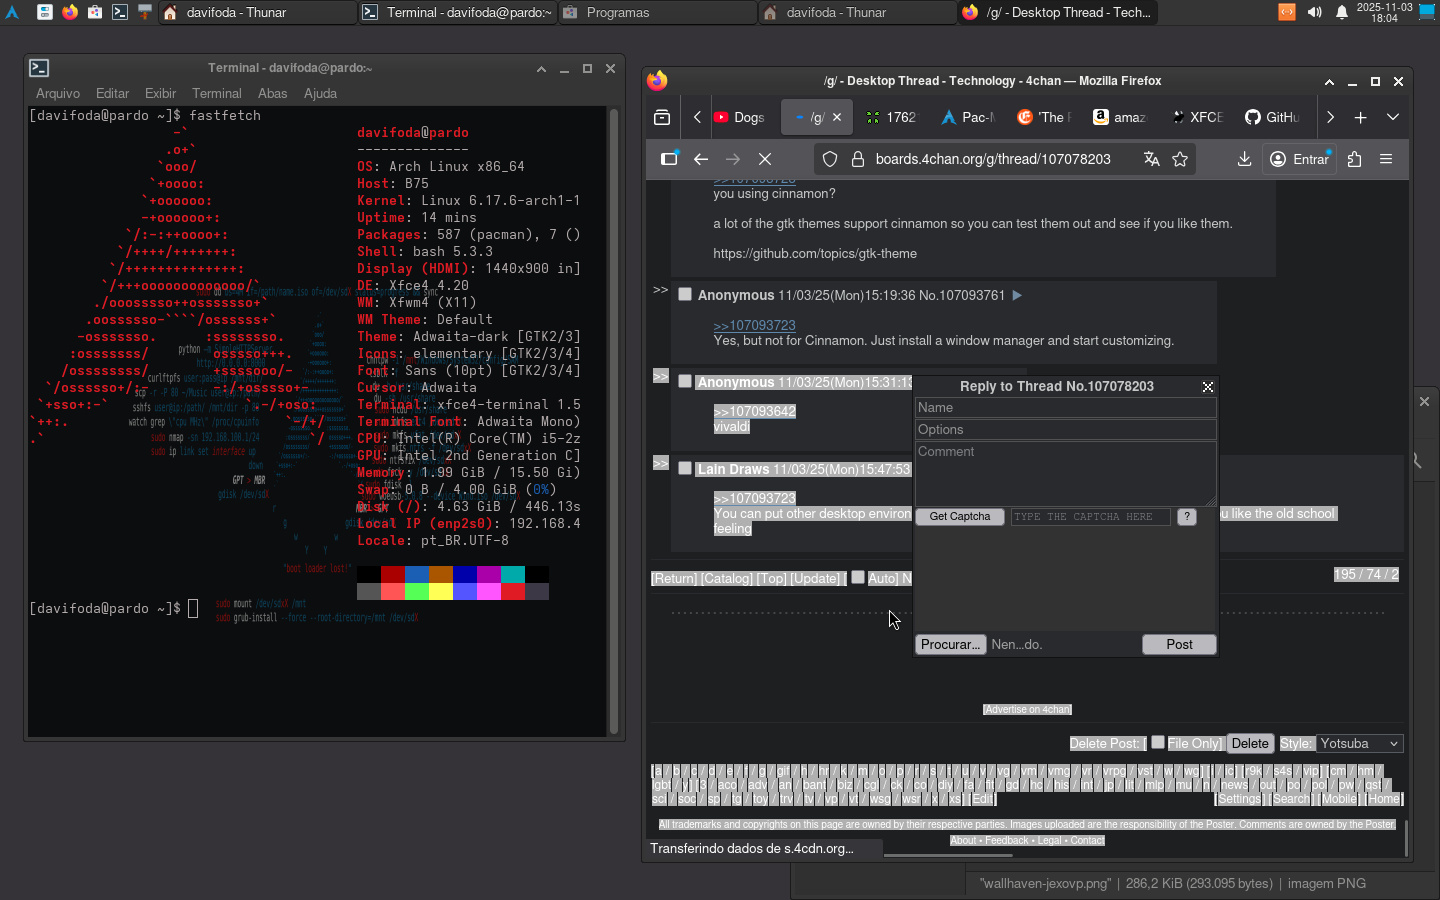Open the Firefox View icon left of tabs
1440x900 pixels.
pos(662,117)
